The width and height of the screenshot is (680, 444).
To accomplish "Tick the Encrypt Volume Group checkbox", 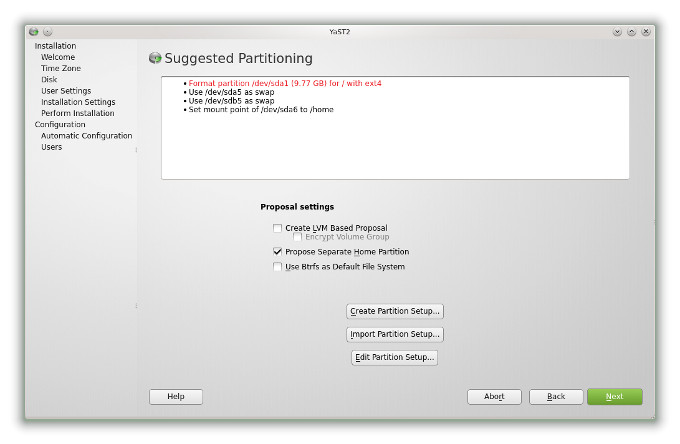I will tap(298, 237).
